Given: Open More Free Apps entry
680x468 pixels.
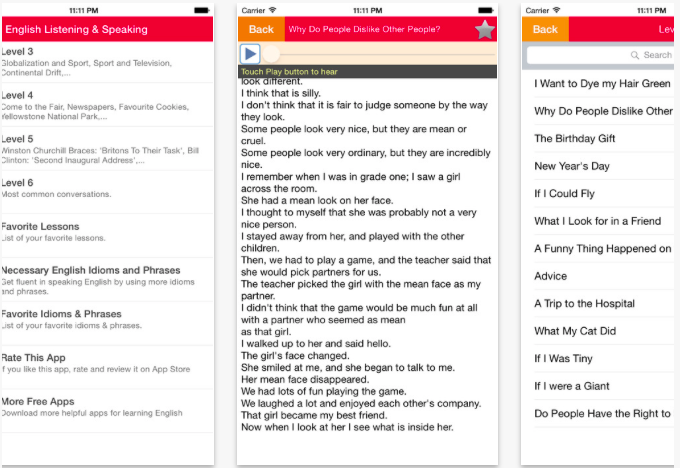Looking at the screenshot, I should [108, 411].
